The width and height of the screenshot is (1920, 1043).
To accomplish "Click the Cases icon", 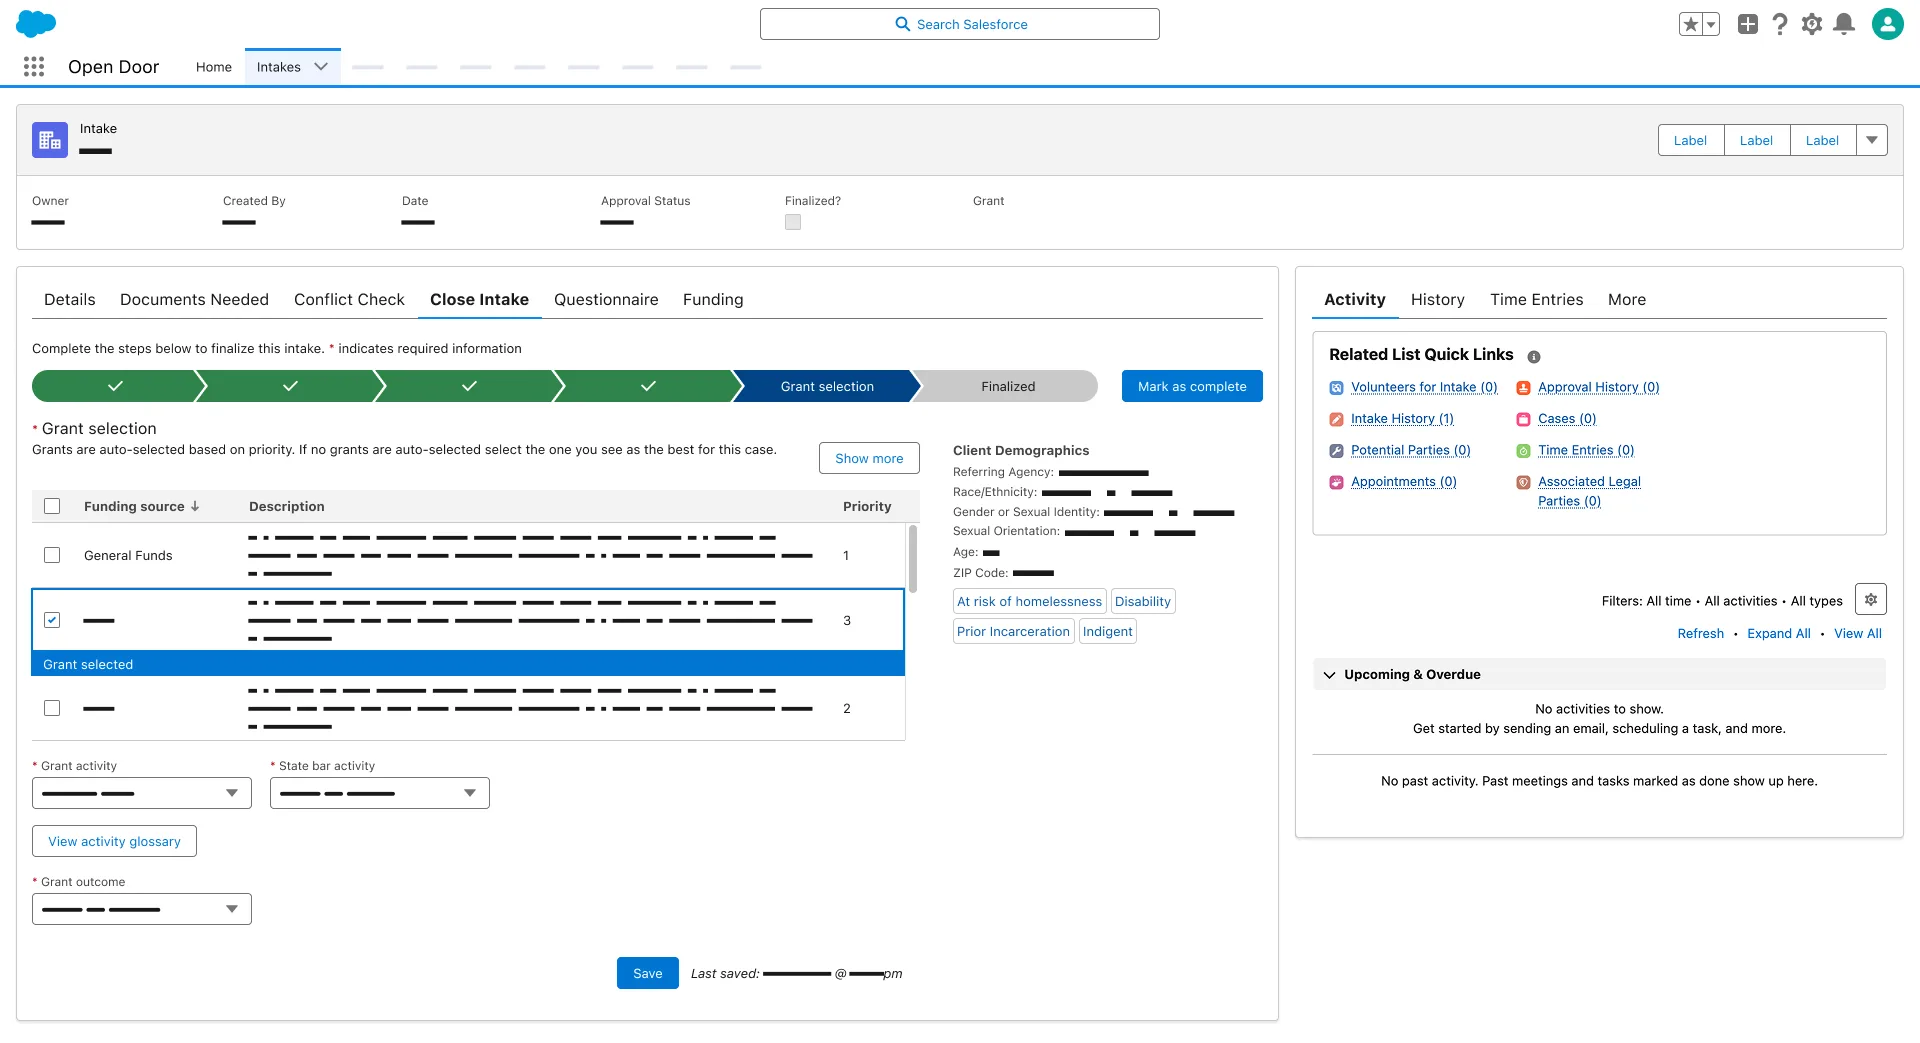I will (x=1523, y=419).
